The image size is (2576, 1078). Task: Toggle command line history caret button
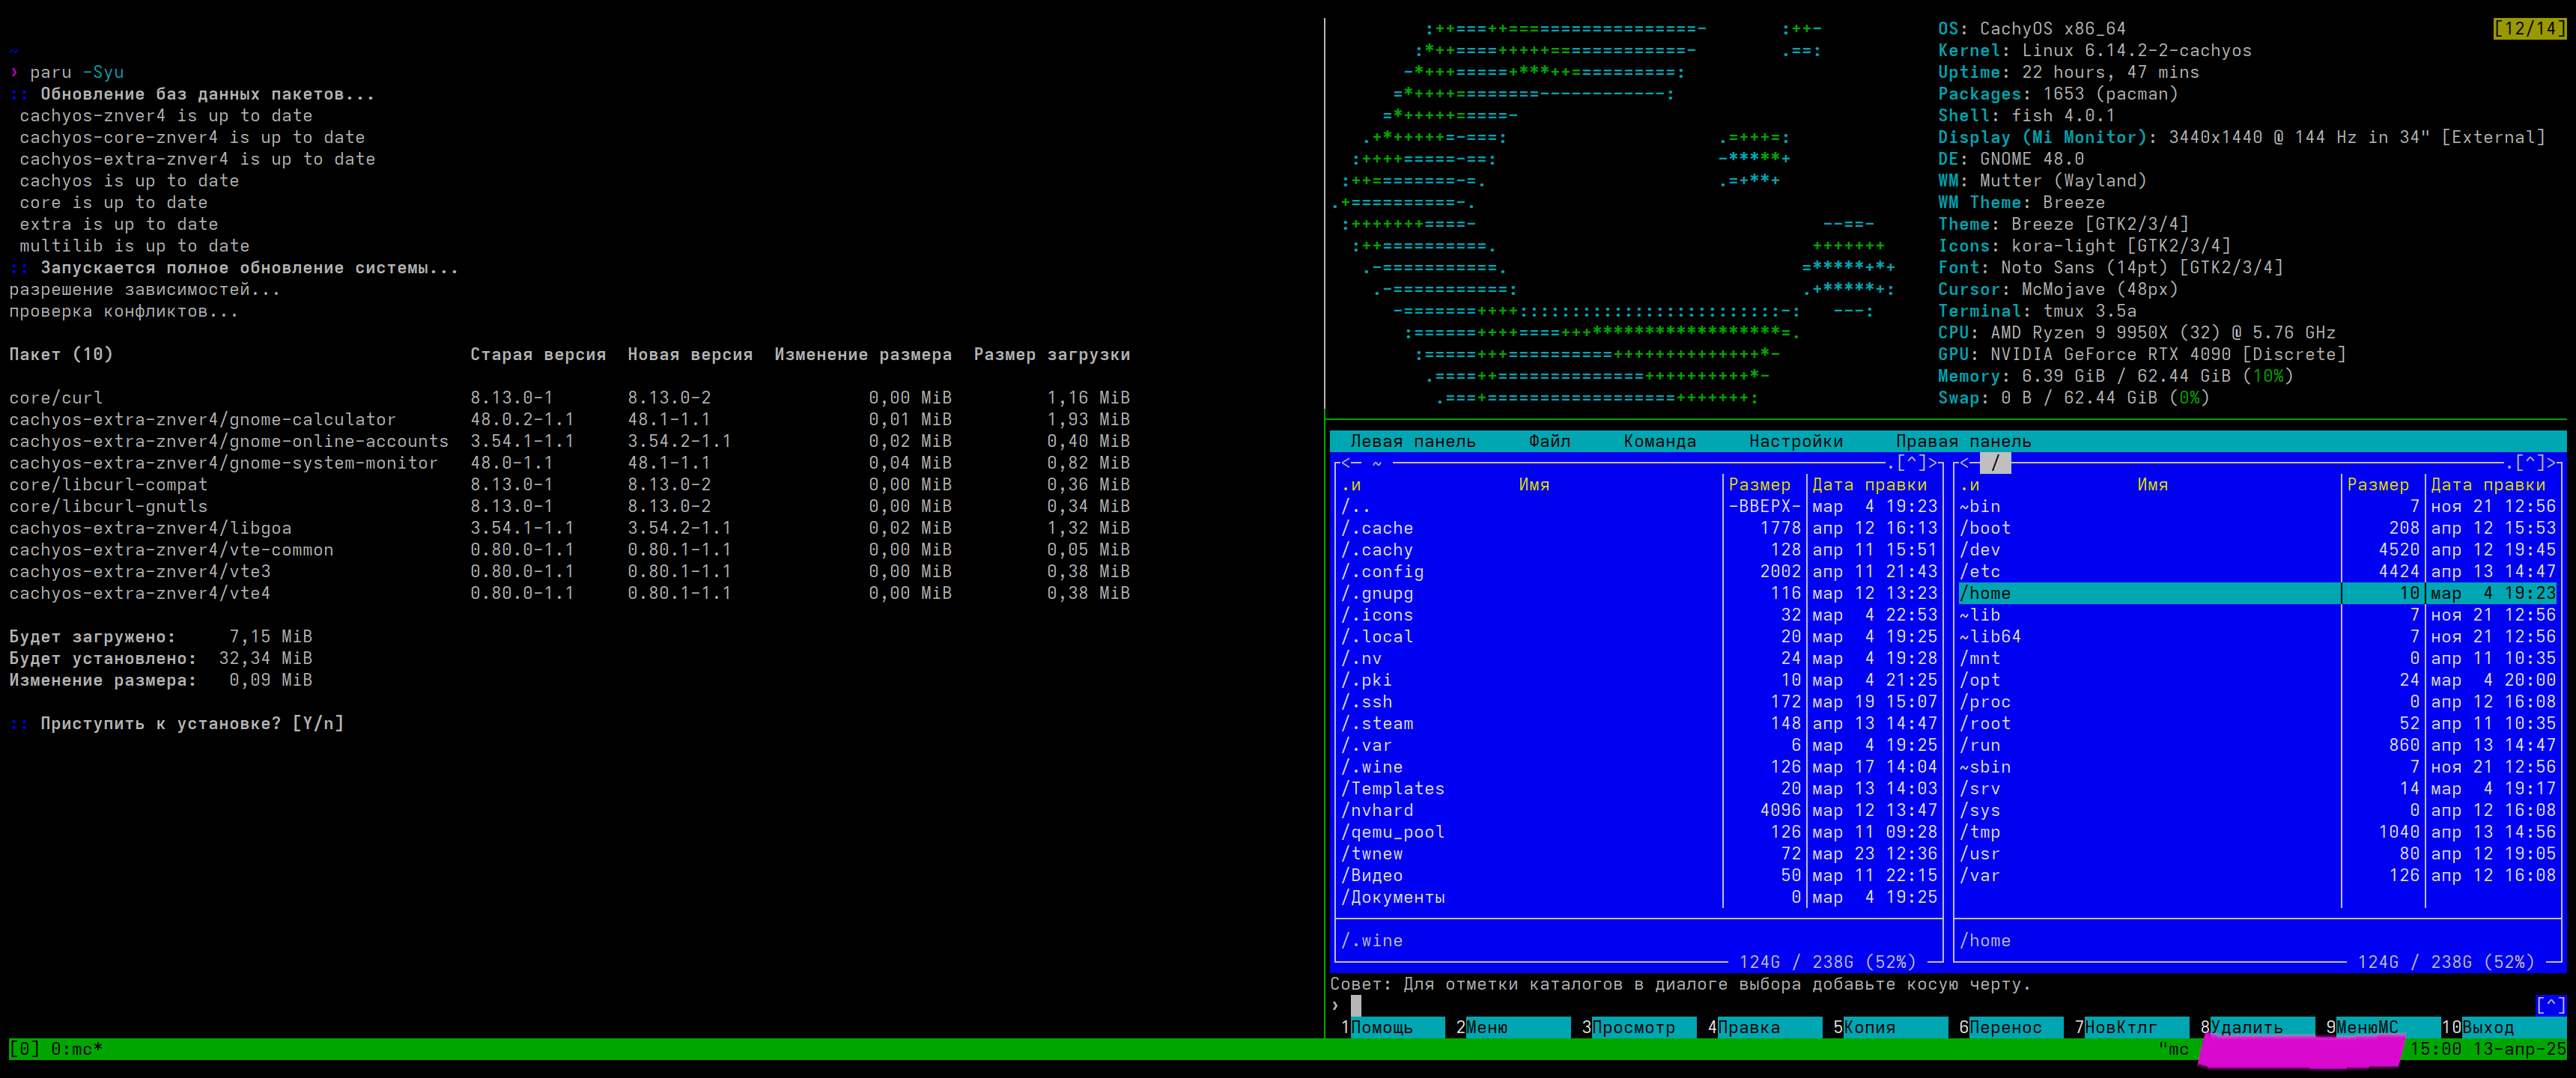click(x=2550, y=1005)
